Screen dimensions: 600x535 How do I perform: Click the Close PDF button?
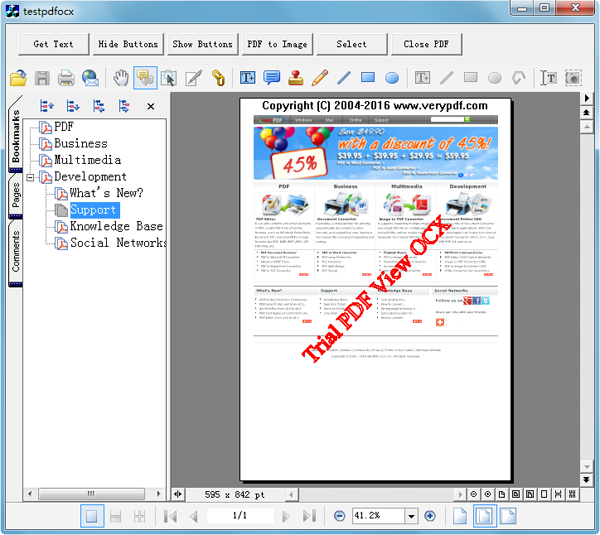pyautogui.click(x=426, y=44)
